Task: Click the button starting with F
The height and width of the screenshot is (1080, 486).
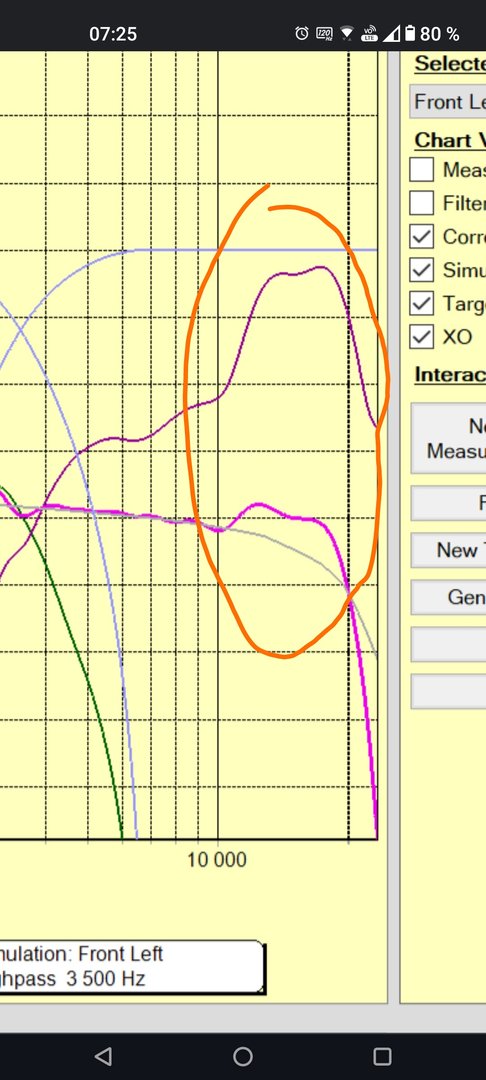Action: click(449, 503)
